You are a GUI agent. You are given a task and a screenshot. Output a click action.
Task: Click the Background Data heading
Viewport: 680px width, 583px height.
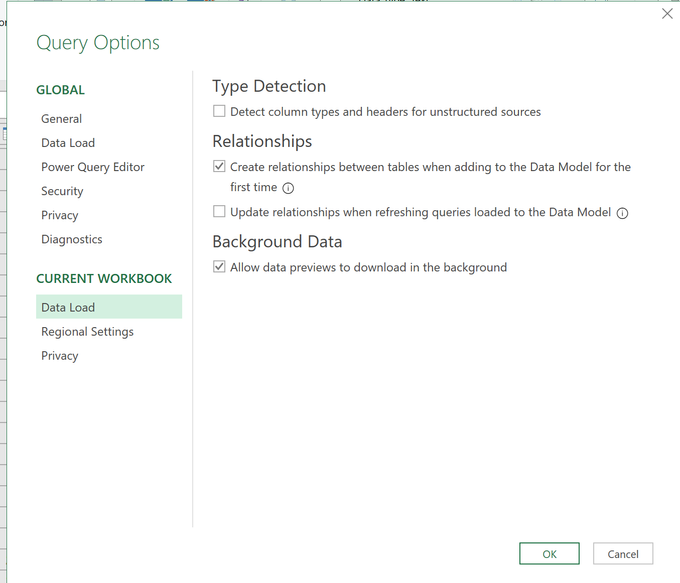tap(277, 242)
